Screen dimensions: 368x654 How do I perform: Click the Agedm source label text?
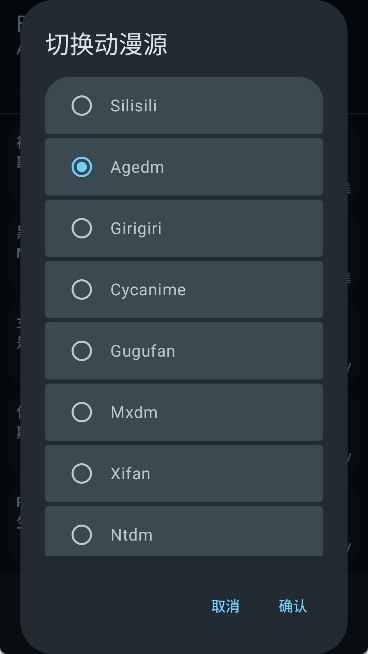137,167
